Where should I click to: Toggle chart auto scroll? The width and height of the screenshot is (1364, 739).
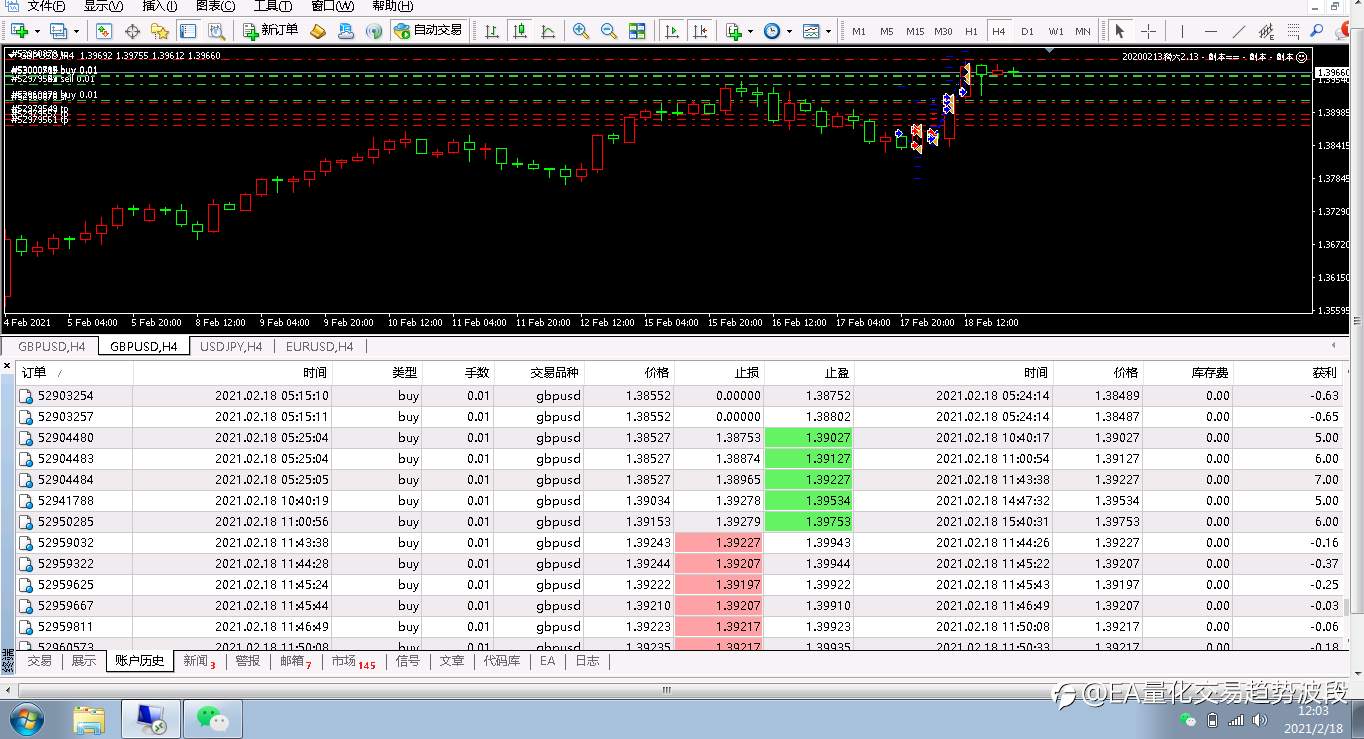tap(672, 31)
